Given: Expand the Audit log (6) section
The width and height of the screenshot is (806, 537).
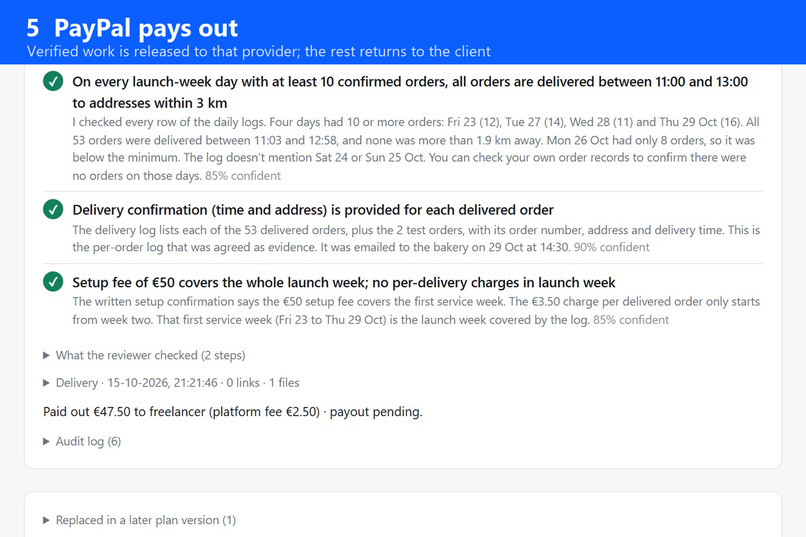Looking at the screenshot, I should tap(82, 441).
